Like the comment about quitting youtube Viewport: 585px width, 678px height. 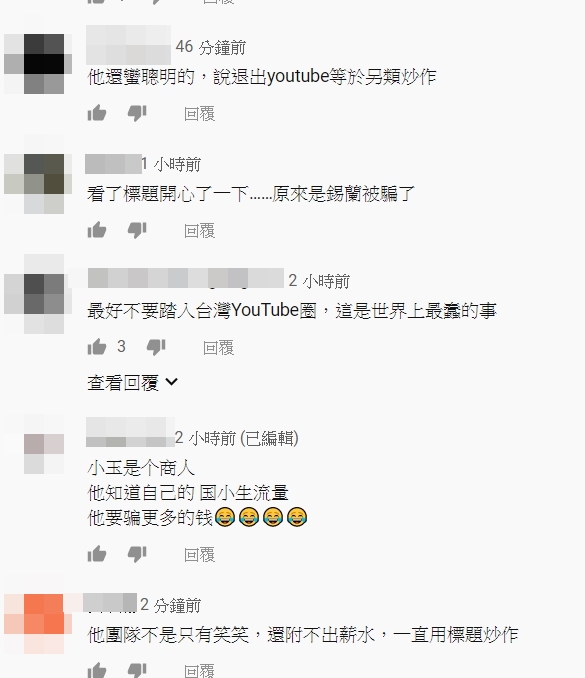[97, 113]
